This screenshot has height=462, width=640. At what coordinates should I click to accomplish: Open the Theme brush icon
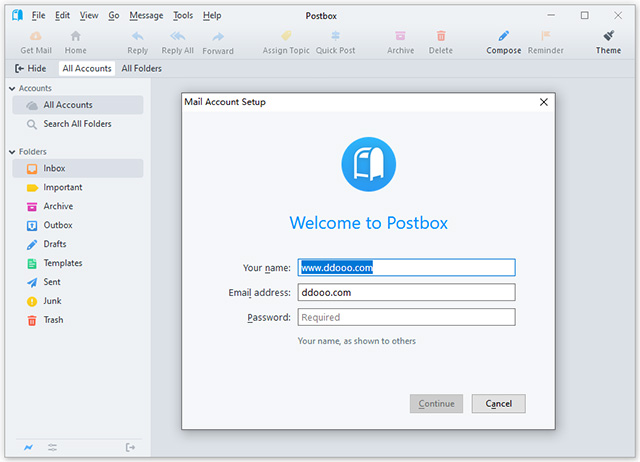coord(608,37)
